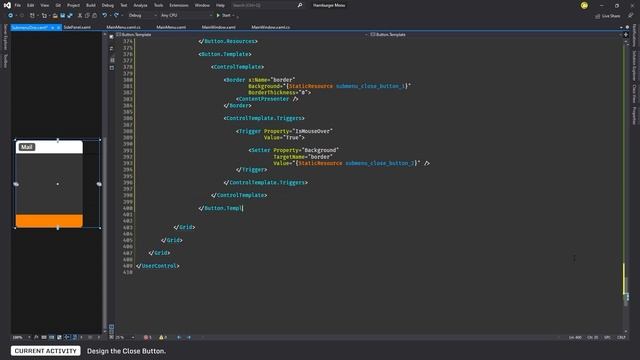
Task: Click the navigate backward toolbar icon
Action: coord(11,16)
